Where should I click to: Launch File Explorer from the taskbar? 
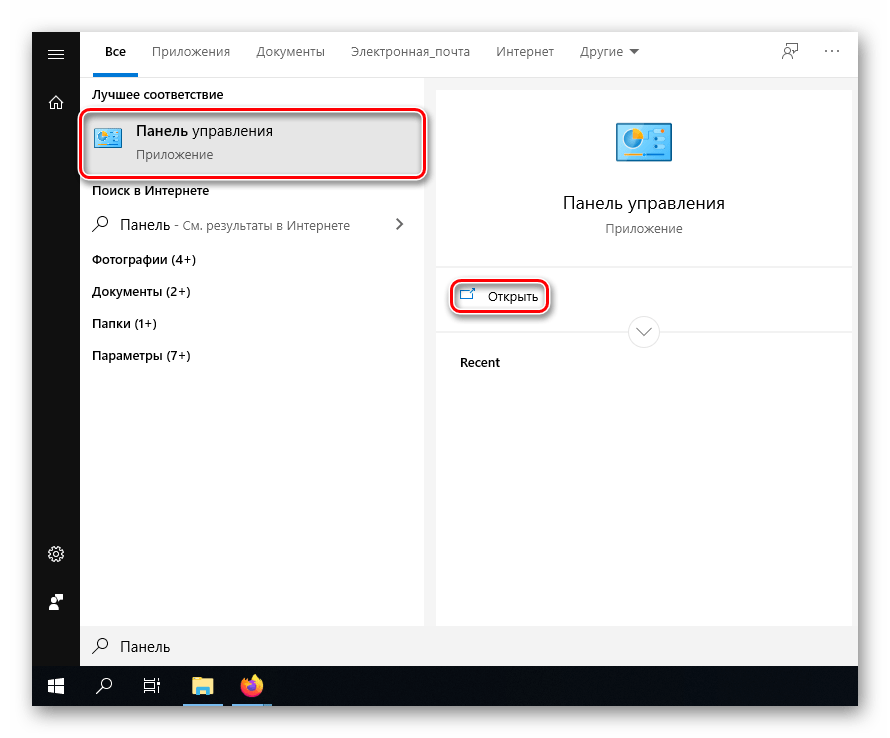pyautogui.click(x=203, y=686)
